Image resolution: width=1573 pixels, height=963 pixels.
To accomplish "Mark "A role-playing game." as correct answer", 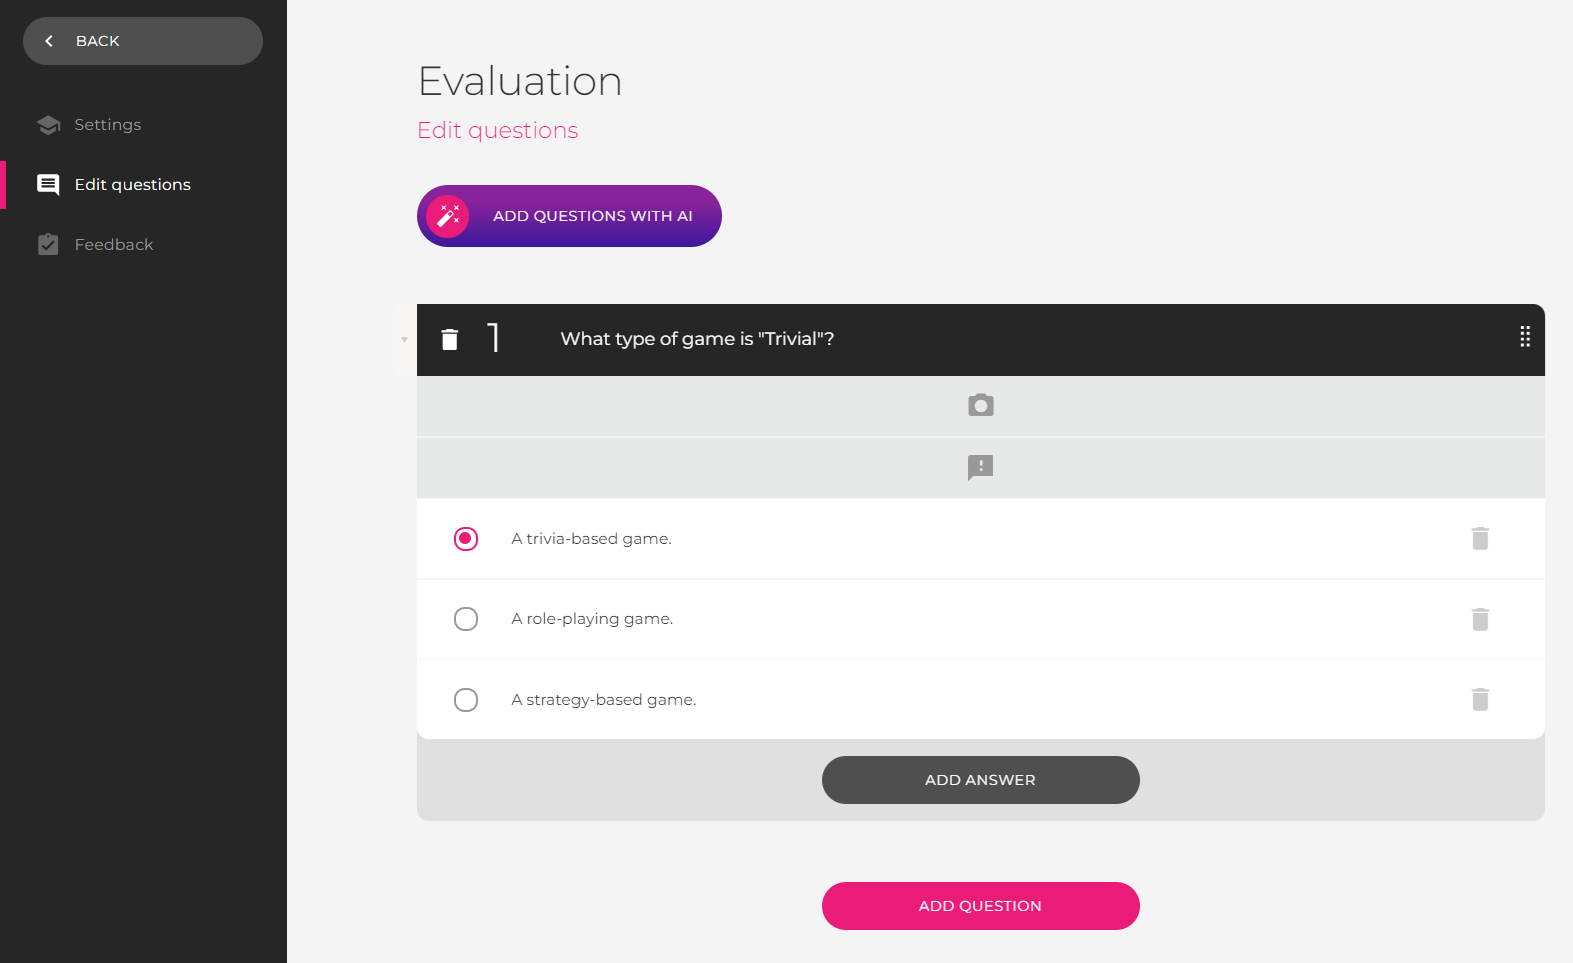I will click(x=466, y=619).
